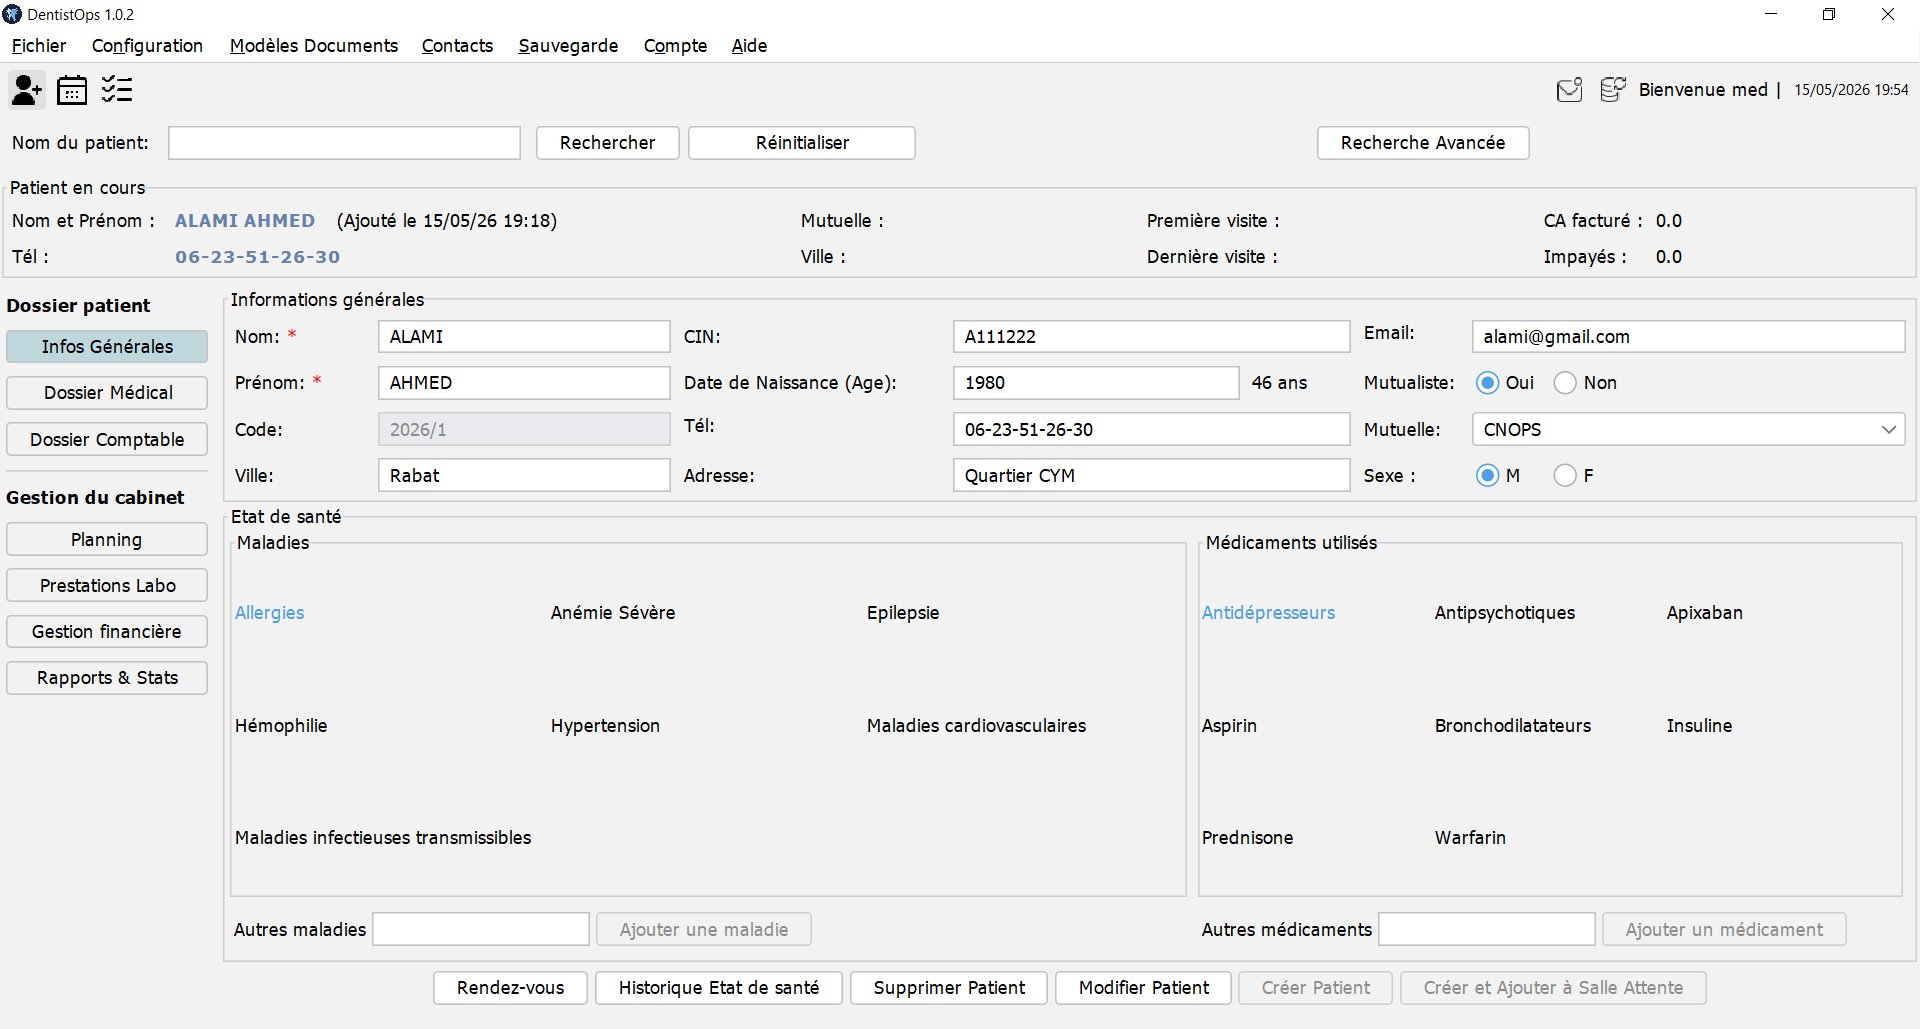The height and width of the screenshot is (1029, 1920).
Task: Select Bronchodilatateurs medication
Action: tap(1513, 726)
